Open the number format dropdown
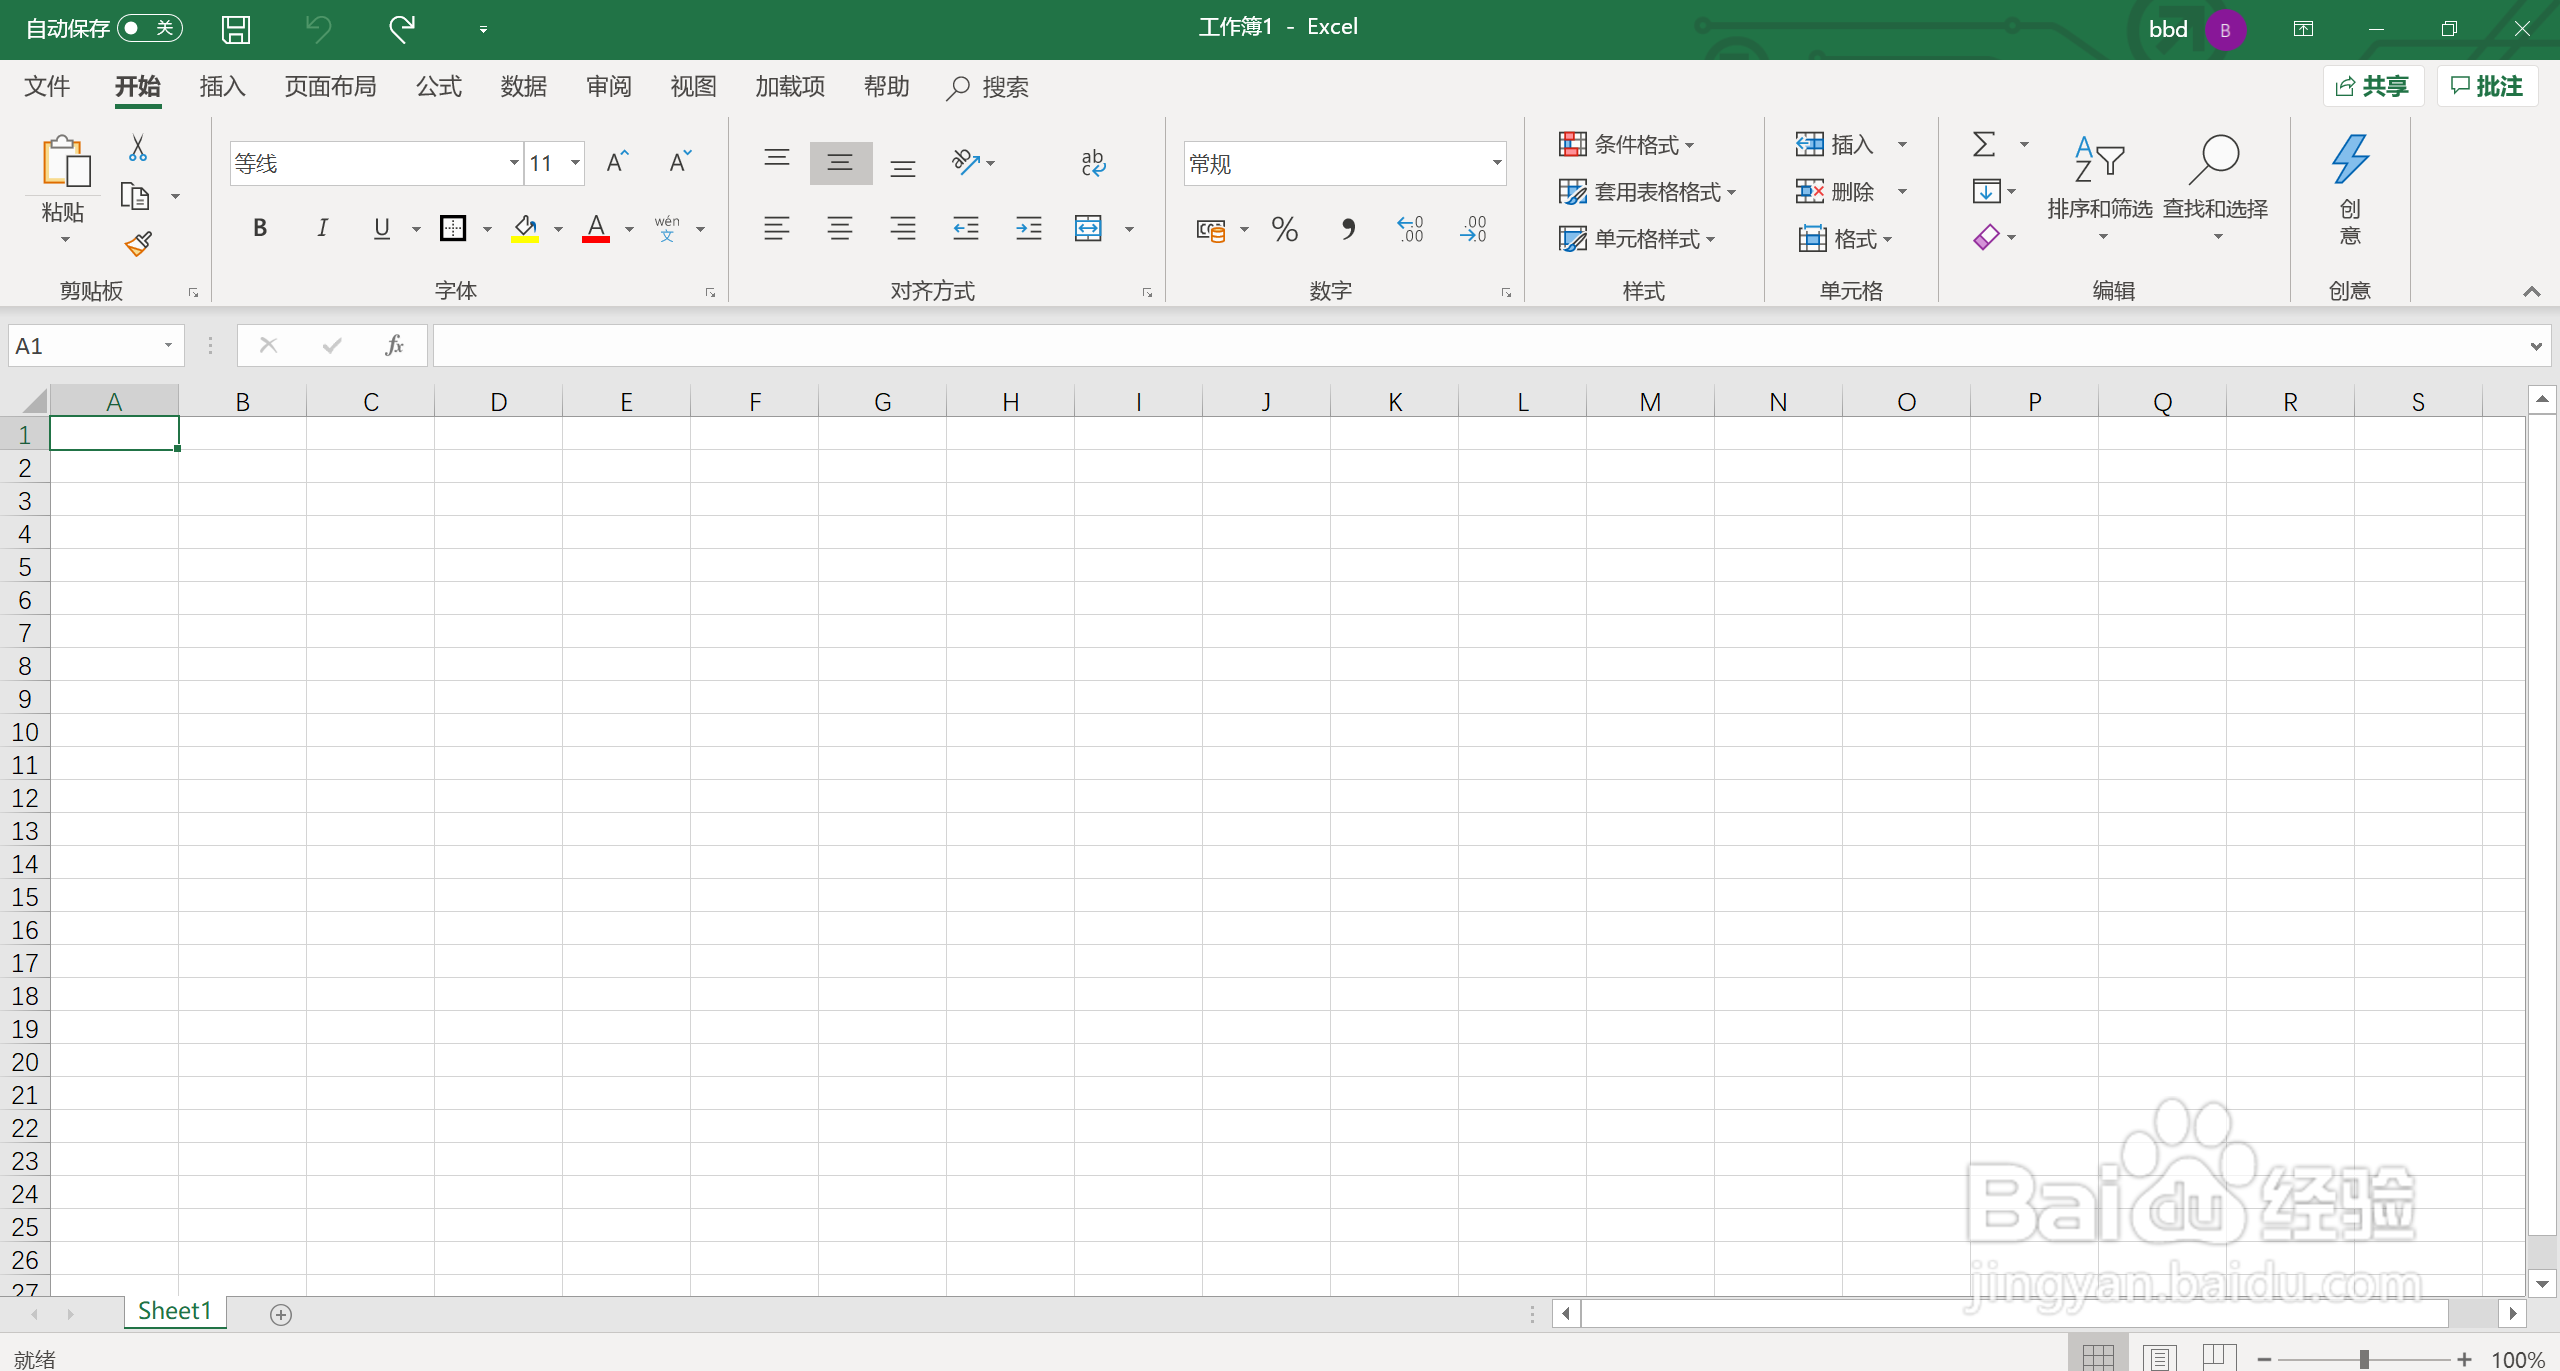Screen dimensions: 2560x1371 tap(1496, 163)
